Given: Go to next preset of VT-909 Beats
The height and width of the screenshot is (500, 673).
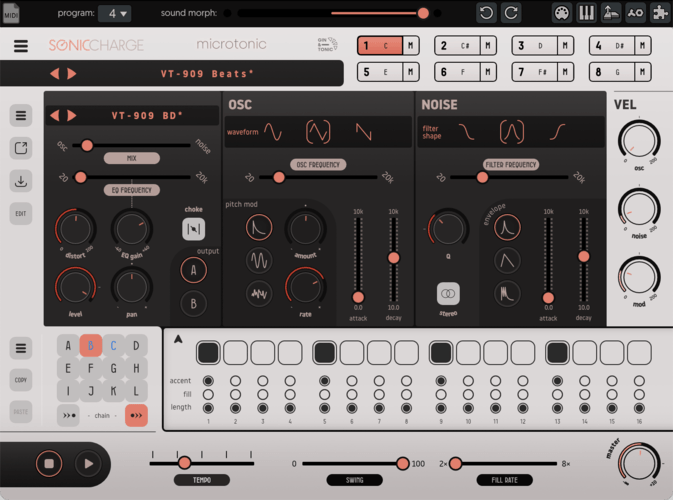Looking at the screenshot, I should tap(72, 74).
